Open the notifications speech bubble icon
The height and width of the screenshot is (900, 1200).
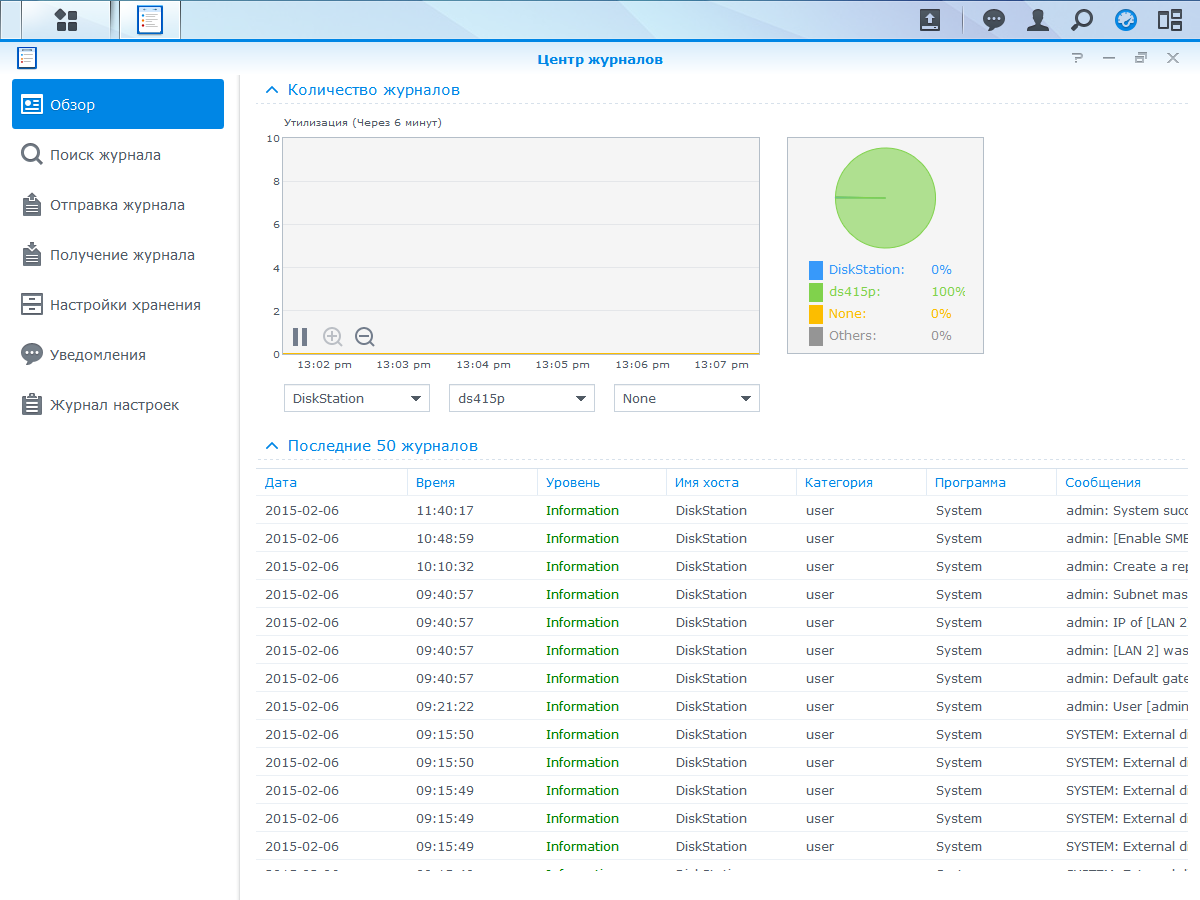point(993,20)
